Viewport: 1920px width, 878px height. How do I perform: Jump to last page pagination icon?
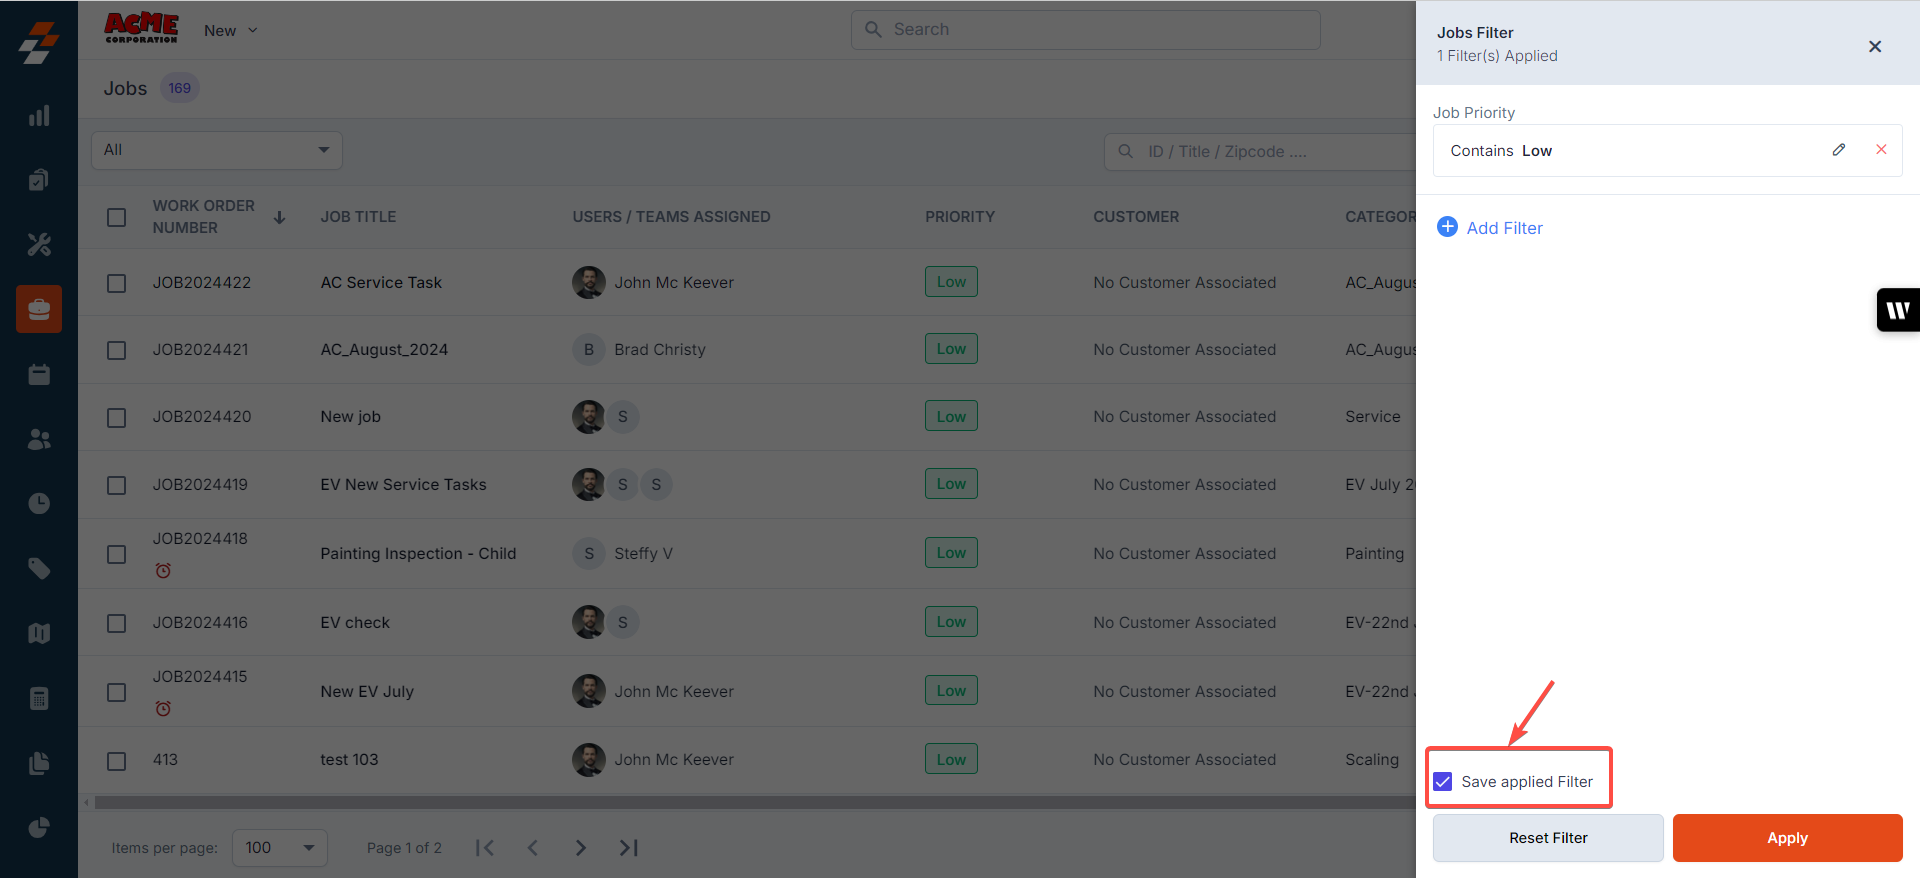[628, 848]
